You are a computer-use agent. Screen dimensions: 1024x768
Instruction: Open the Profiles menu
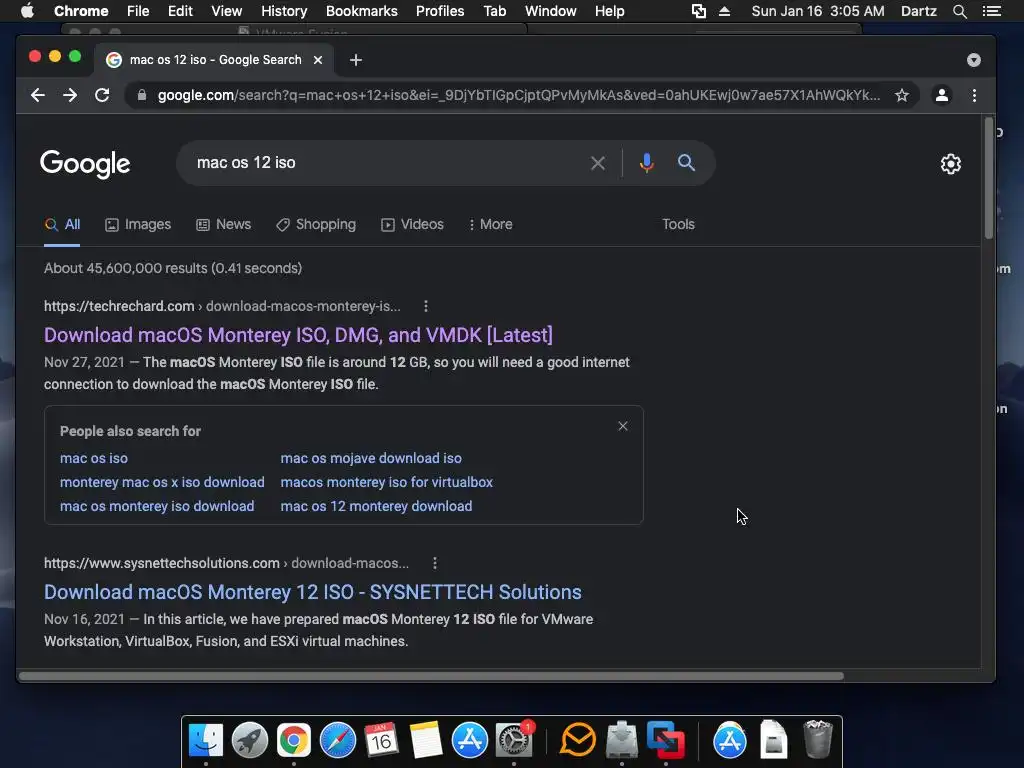[440, 11]
